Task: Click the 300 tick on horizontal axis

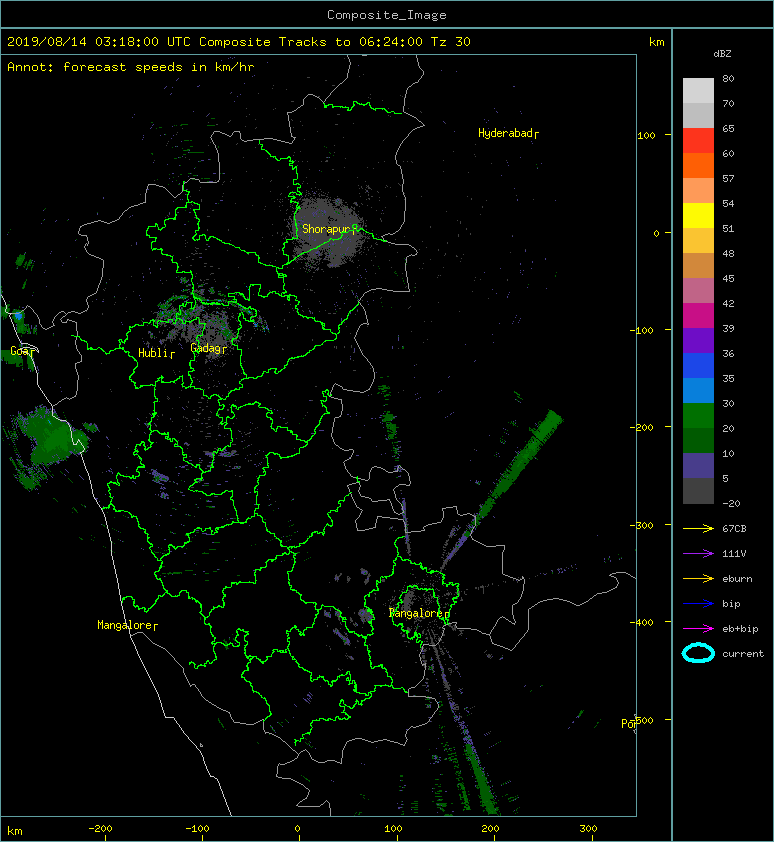Action: [x=588, y=829]
